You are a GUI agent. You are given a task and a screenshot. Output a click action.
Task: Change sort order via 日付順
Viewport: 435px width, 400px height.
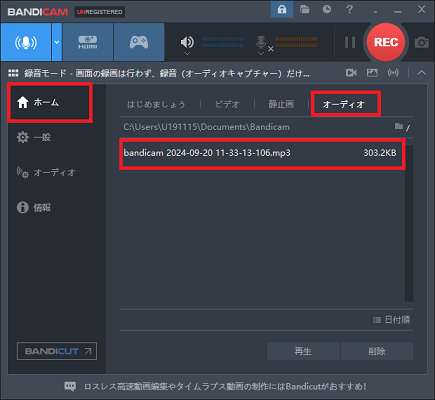[392, 320]
